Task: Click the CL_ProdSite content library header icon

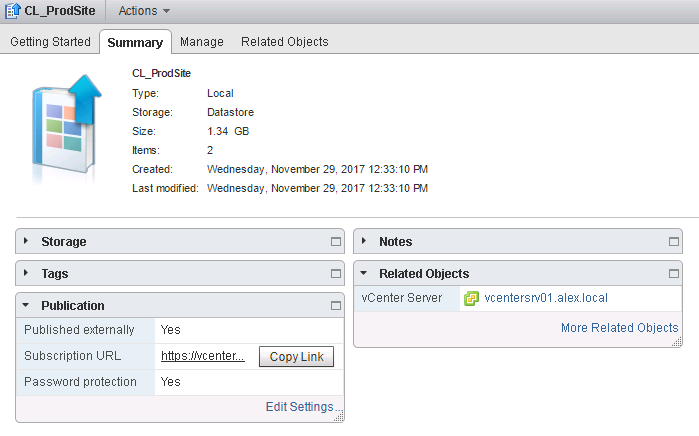Action: click(14, 11)
